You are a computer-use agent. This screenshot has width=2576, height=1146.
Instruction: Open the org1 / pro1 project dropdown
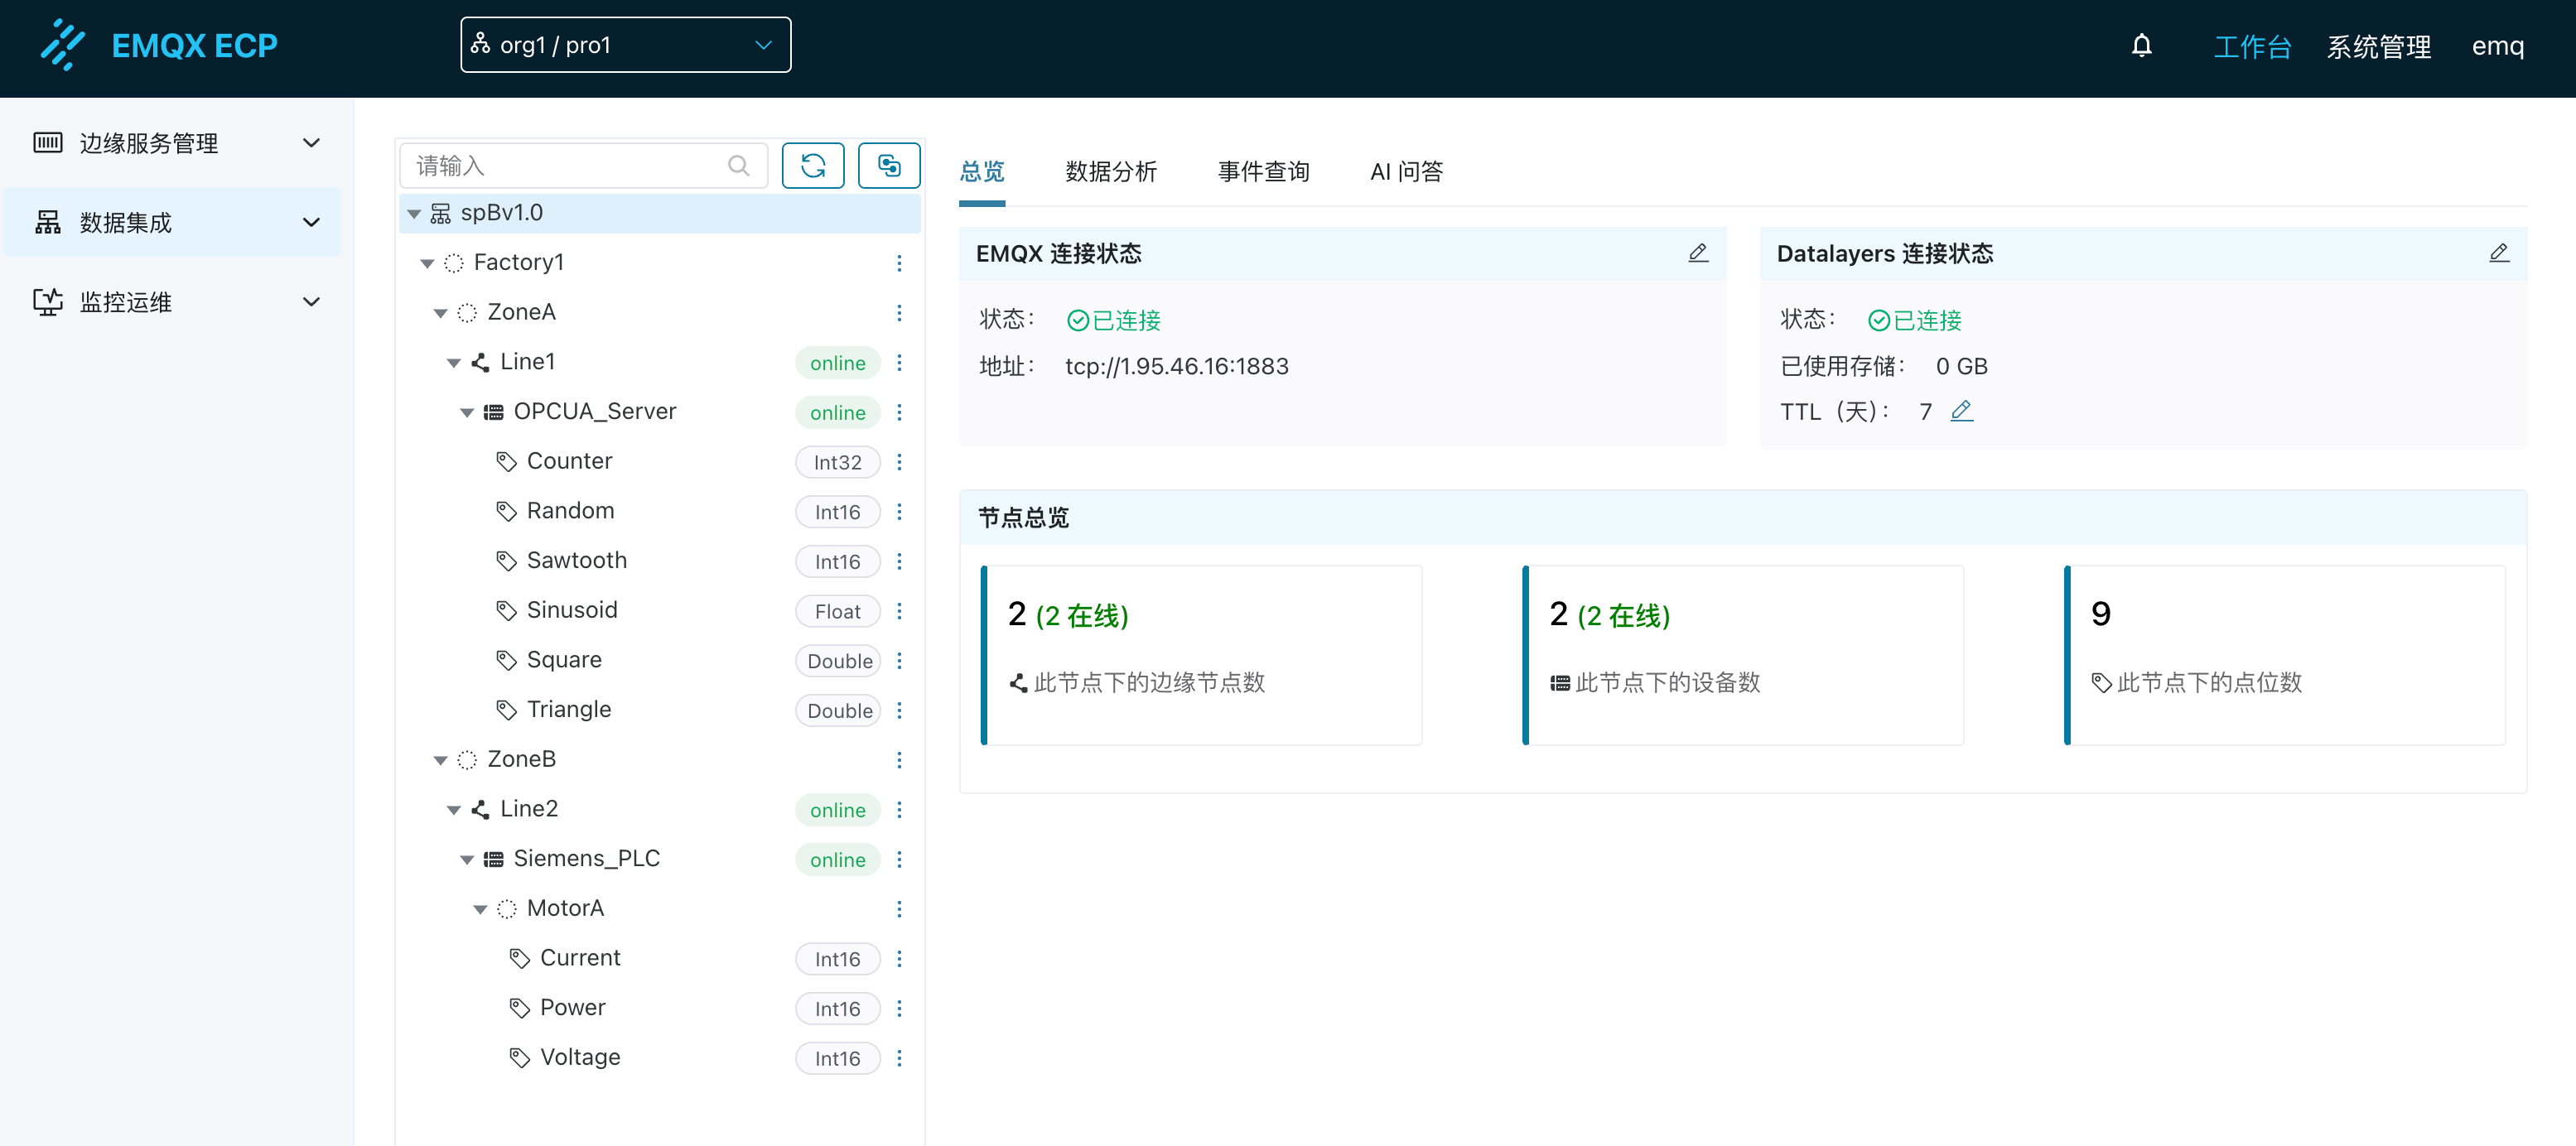tap(625, 45)
